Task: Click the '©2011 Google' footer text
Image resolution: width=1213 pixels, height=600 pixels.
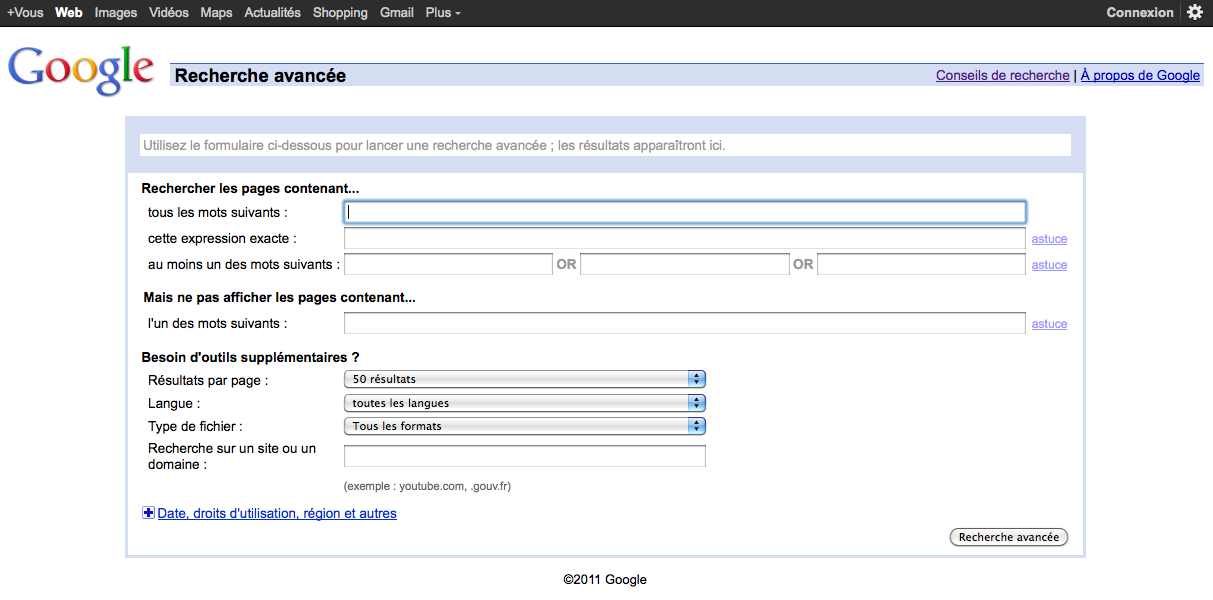Action: 605,579
